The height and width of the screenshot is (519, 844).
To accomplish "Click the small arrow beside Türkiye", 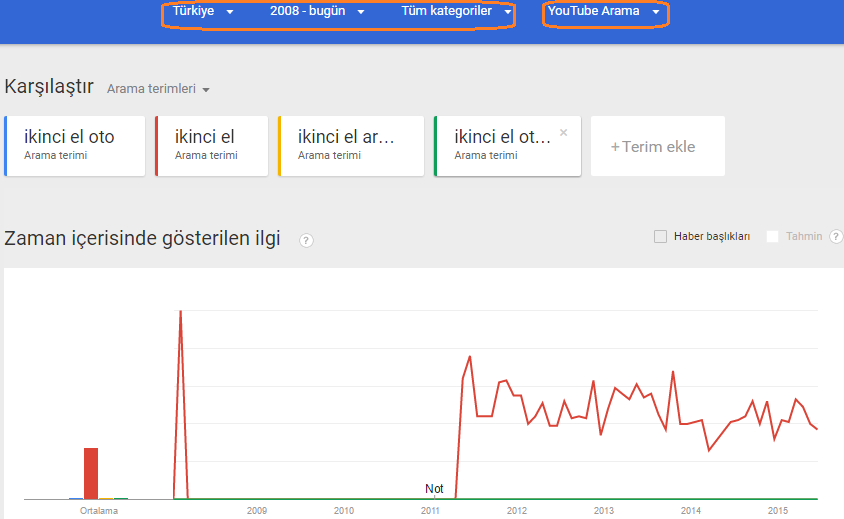I will click(x=230, y=12).
